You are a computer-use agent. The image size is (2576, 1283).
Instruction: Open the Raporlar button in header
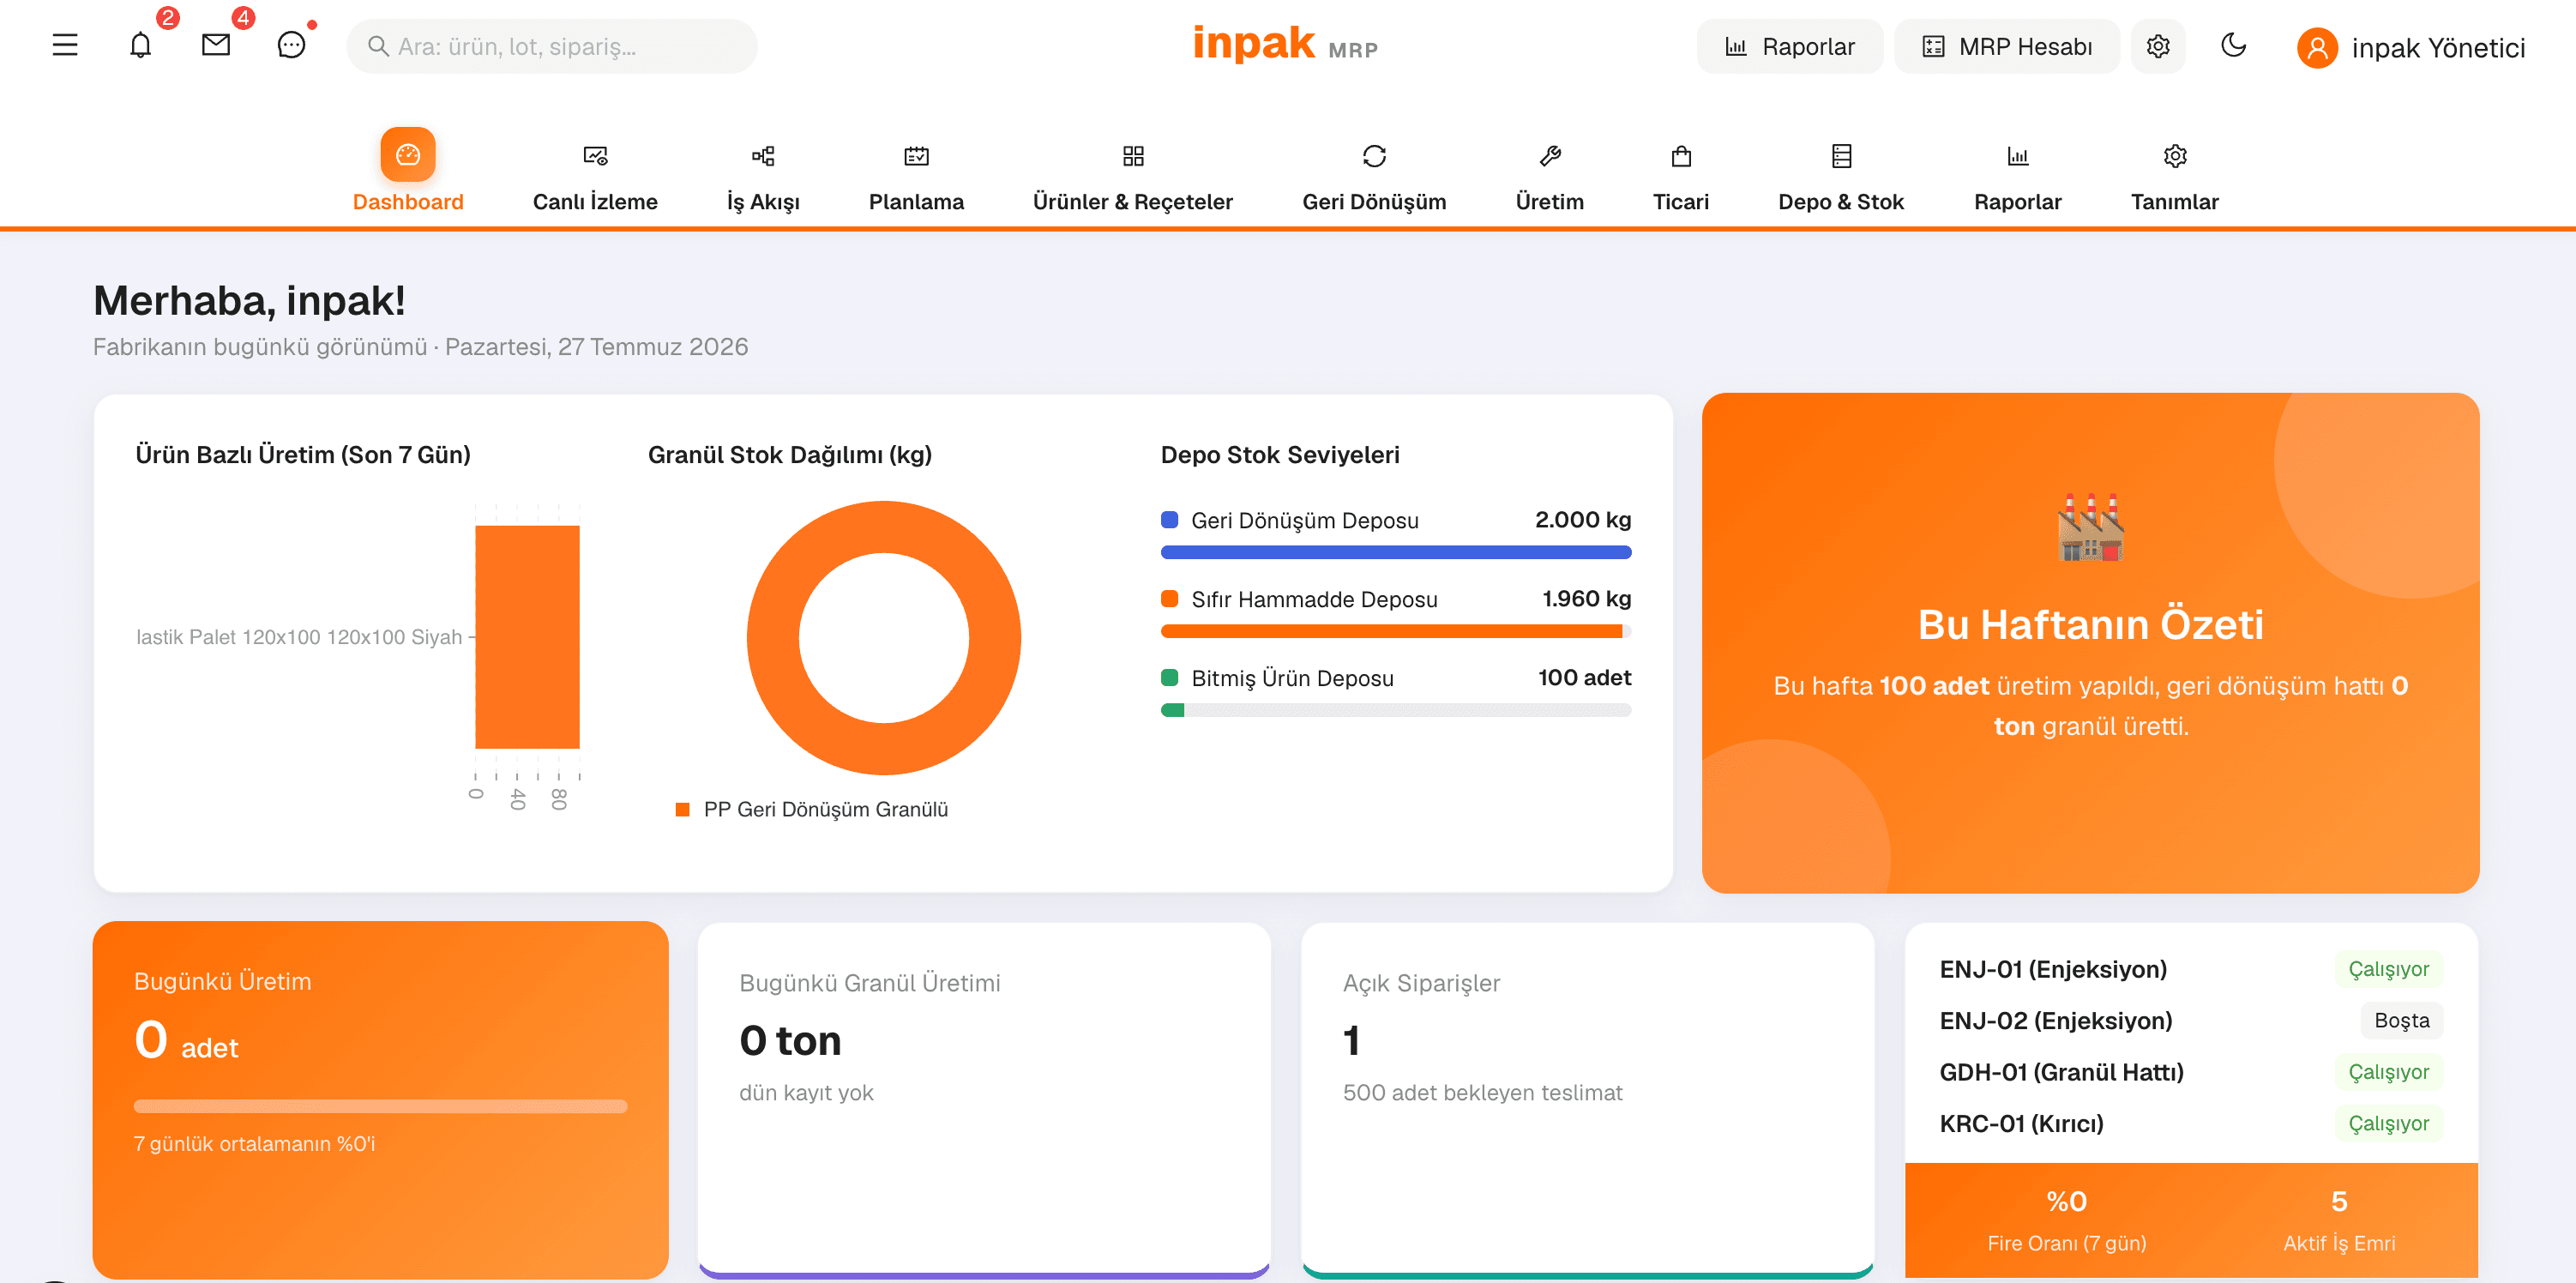[x=1789, y=46]
